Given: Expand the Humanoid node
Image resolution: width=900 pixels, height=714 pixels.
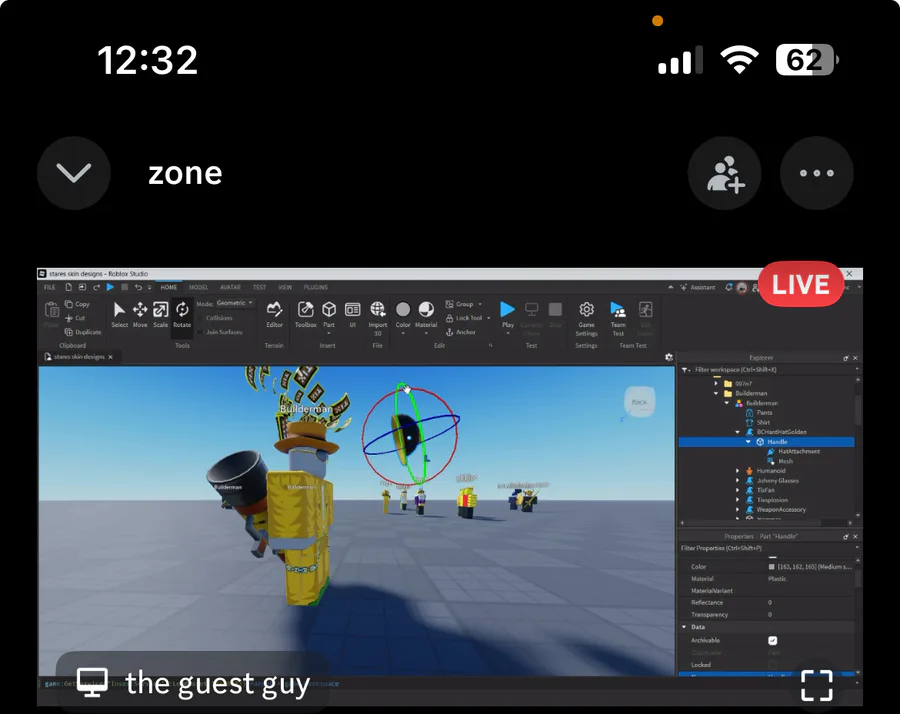Looking at the screenshot, I should (738, 471).
